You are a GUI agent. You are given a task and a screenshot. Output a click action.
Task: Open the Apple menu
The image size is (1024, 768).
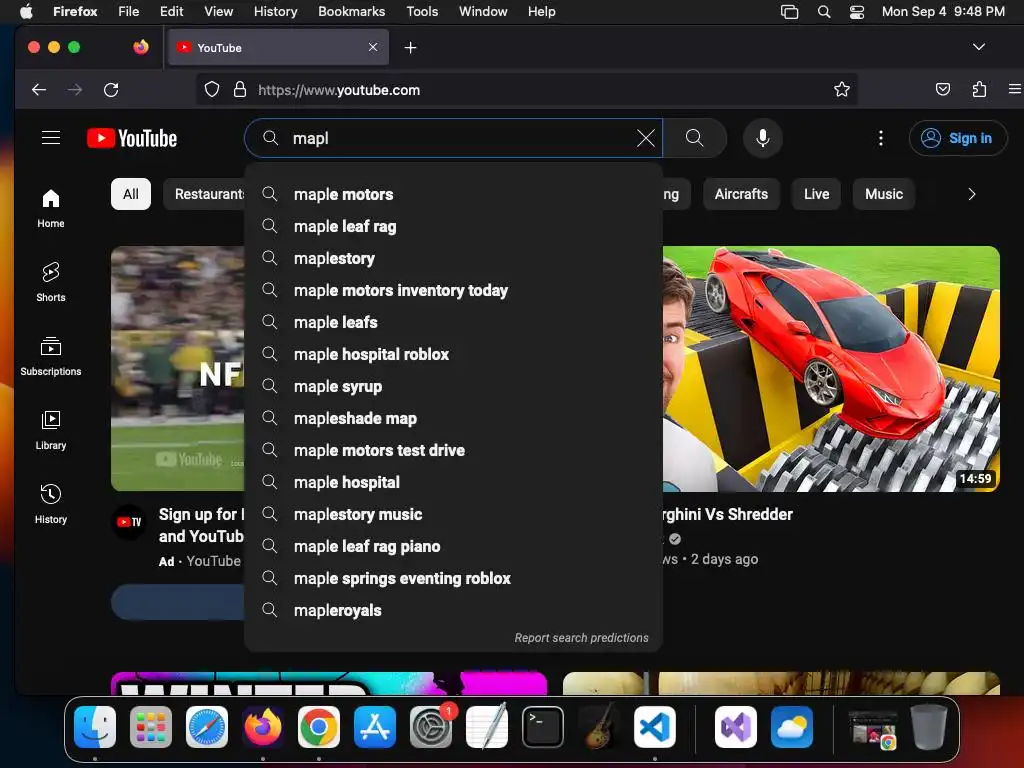tap(26, 11)
